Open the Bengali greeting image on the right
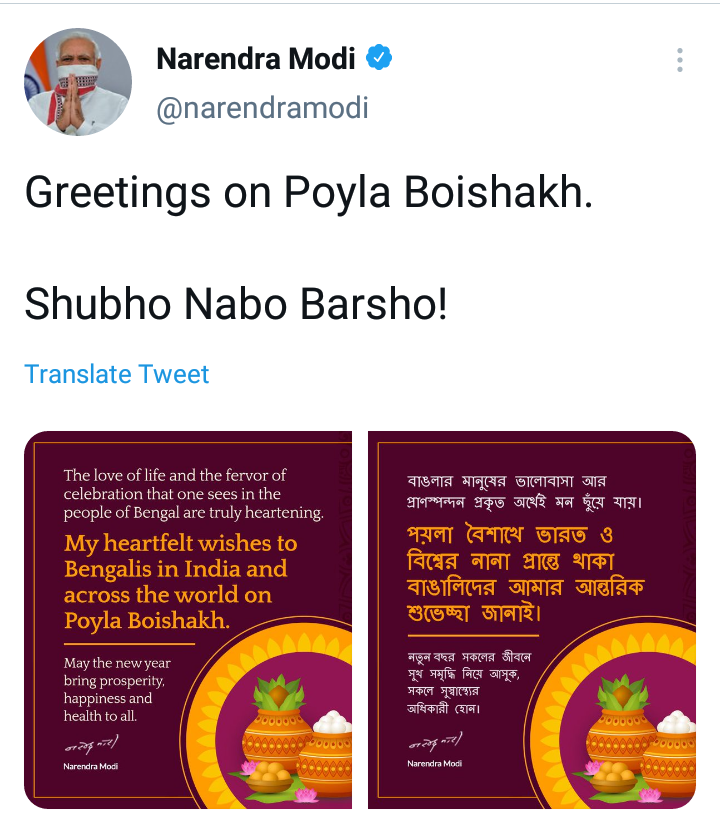 (x=532, y=619)
